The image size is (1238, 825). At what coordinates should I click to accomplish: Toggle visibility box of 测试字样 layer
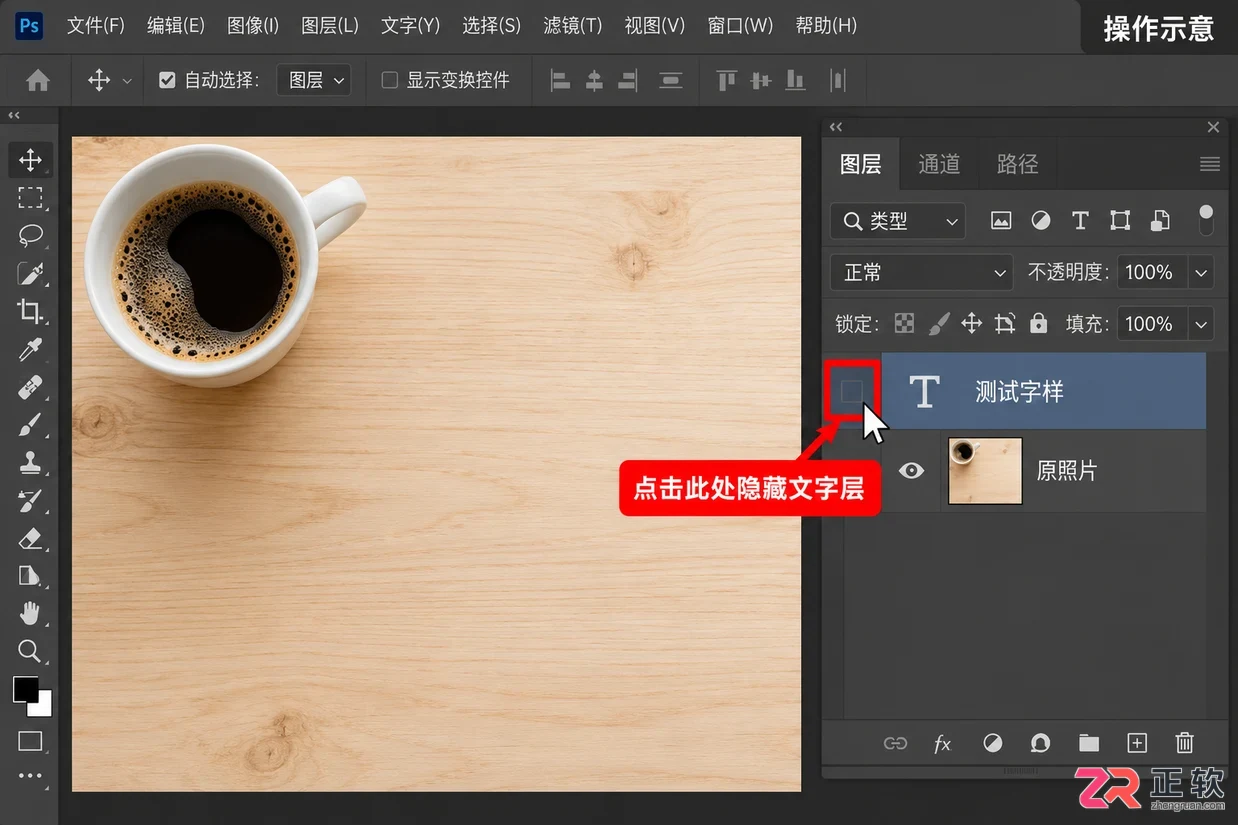click(x=851, y=391)
